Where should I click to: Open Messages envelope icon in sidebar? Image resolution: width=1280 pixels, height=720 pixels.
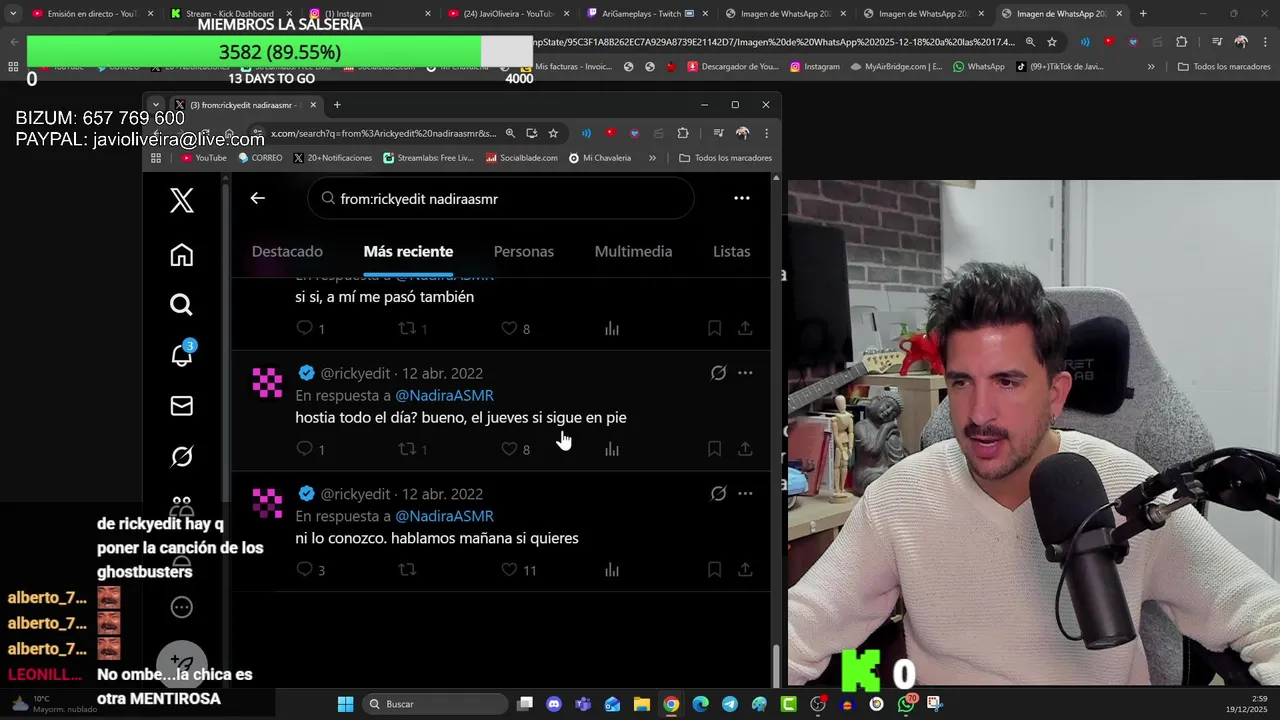tap(181, 405)
